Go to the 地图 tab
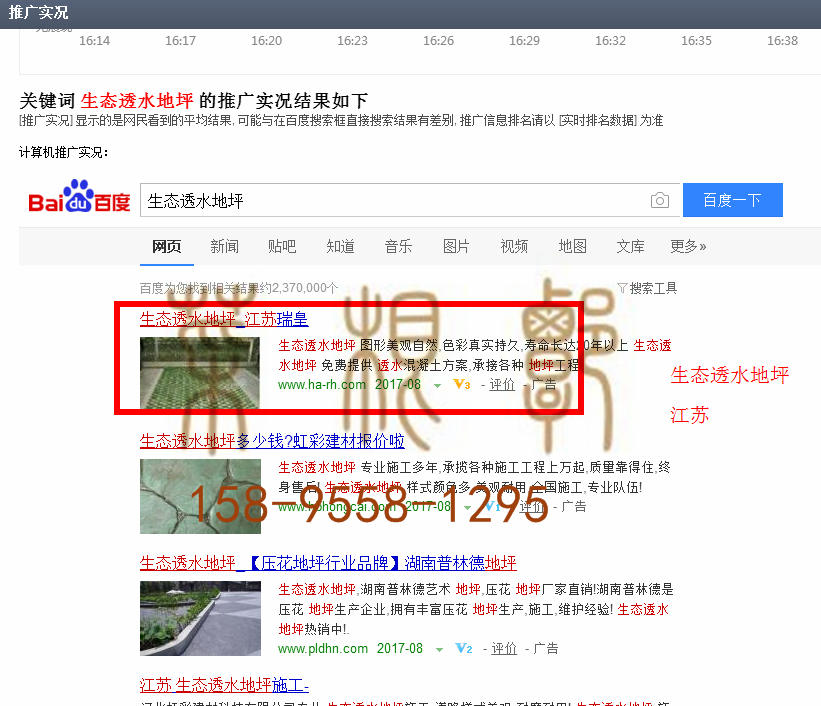The height and width of the screenshot is (706, 821). 572,246
